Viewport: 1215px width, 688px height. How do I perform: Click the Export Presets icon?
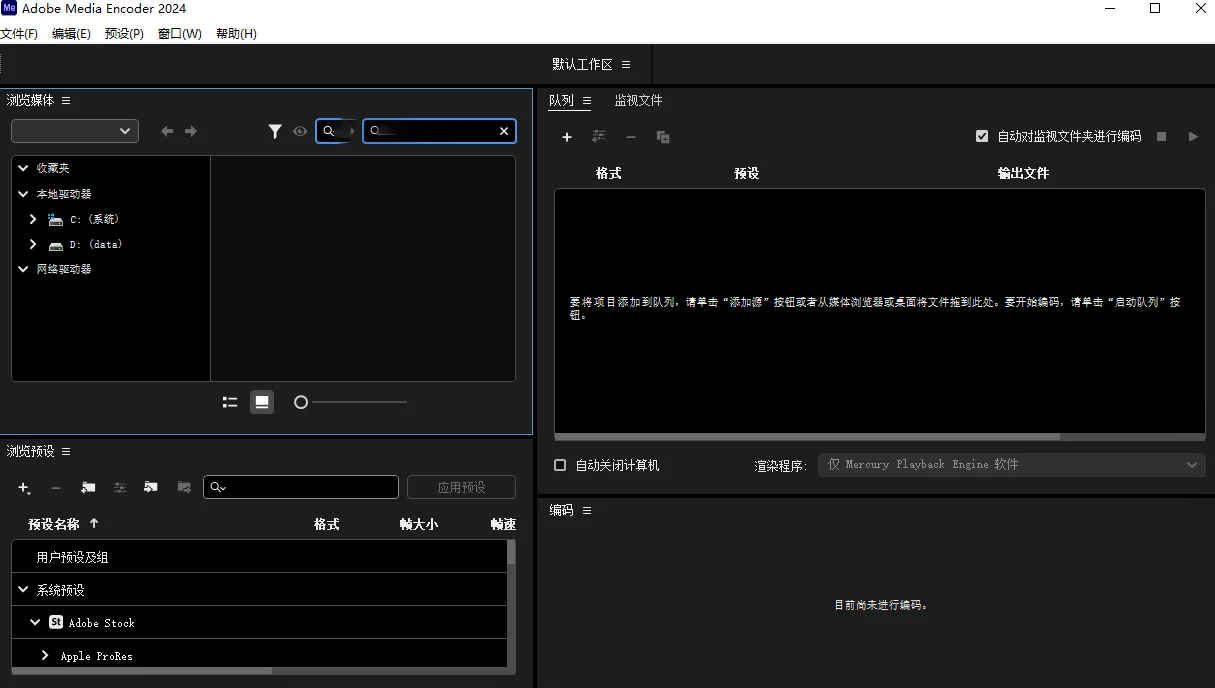point(184,487)
